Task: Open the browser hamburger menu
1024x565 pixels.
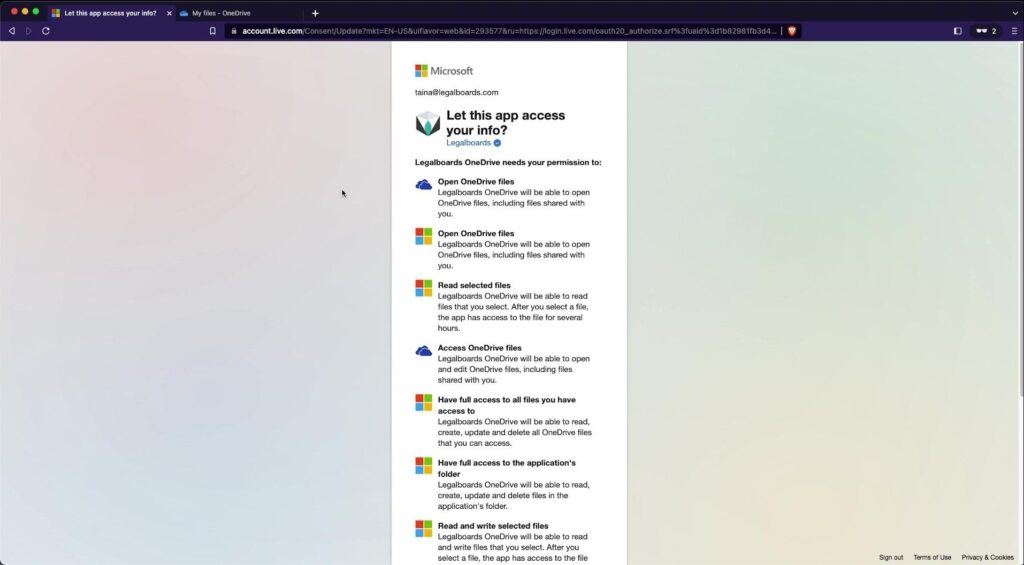Action: pos(1014,31)
